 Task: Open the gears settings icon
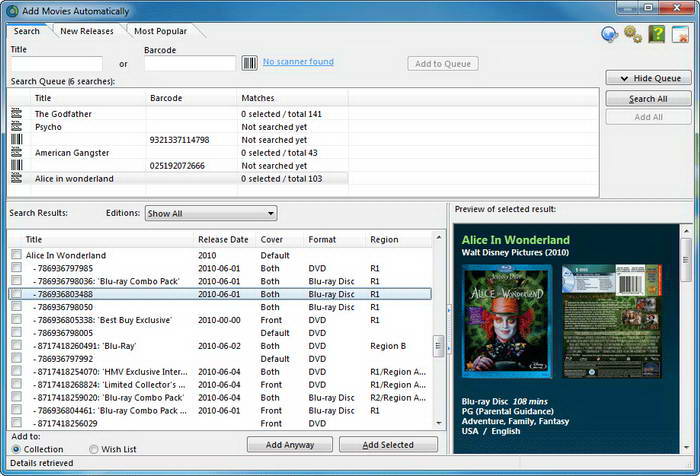tap(633, 34)
